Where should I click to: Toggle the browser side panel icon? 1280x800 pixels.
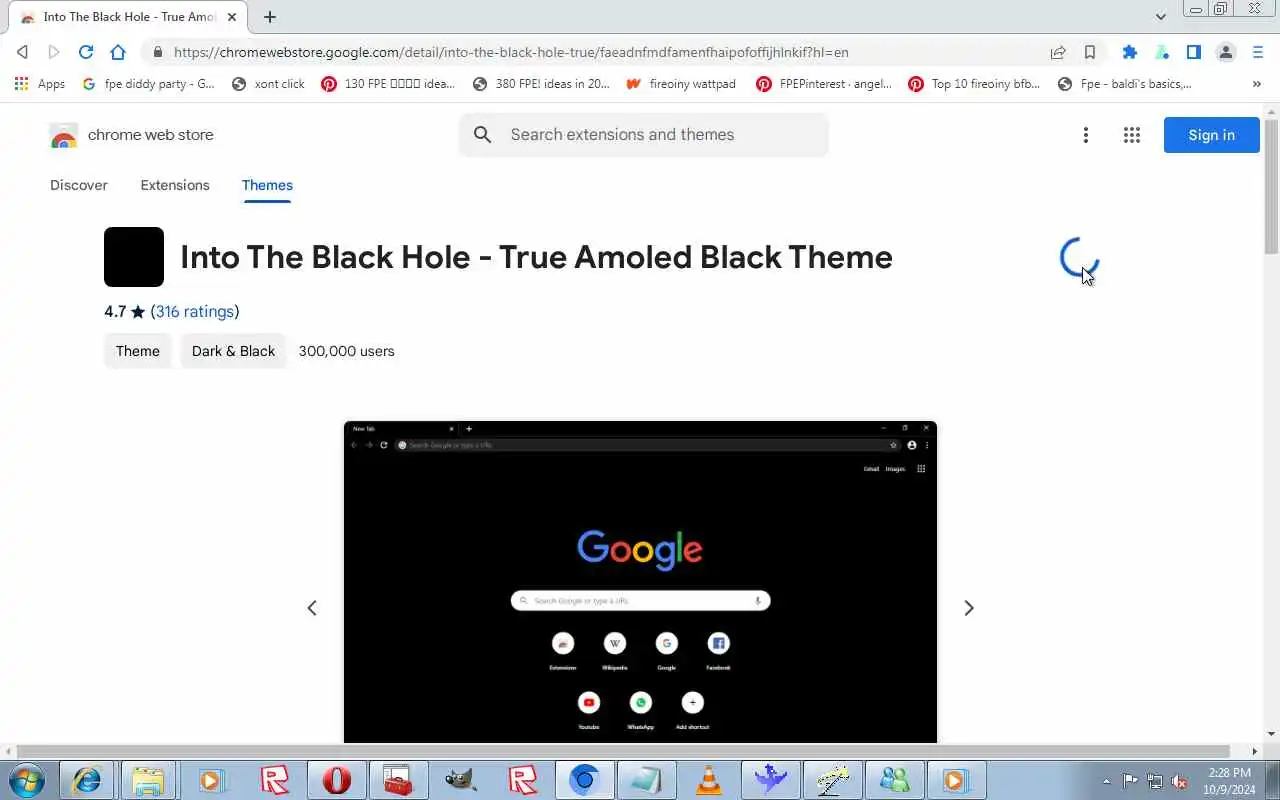[x=1194, y=52]
